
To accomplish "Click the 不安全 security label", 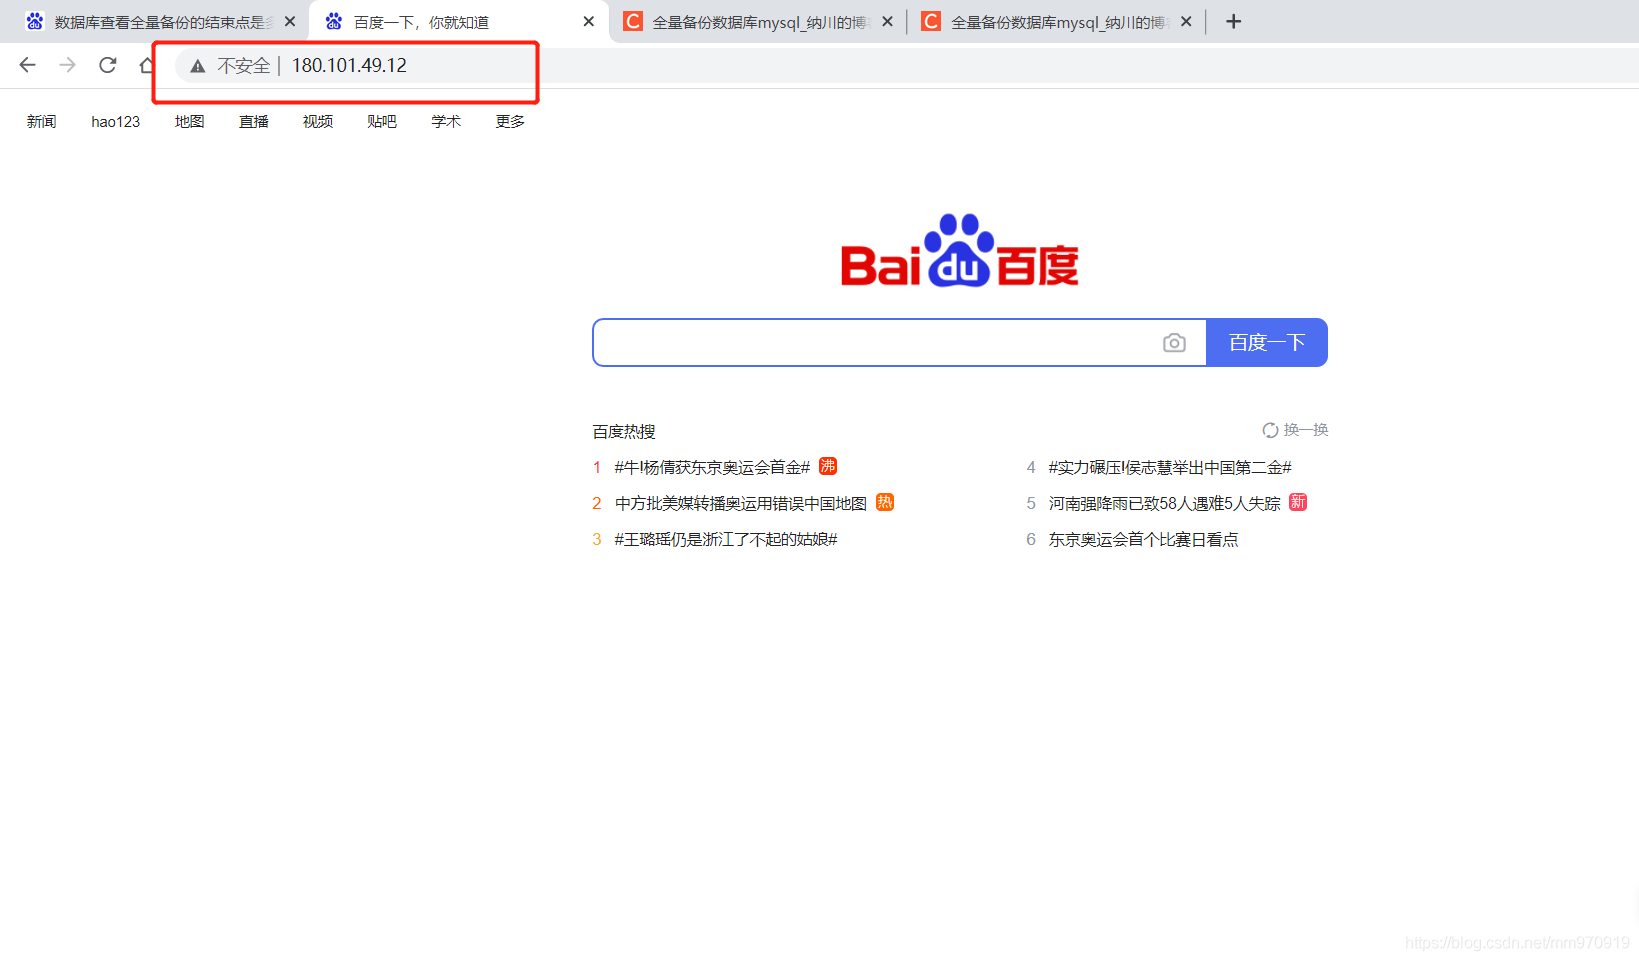I will coord(243,66).
